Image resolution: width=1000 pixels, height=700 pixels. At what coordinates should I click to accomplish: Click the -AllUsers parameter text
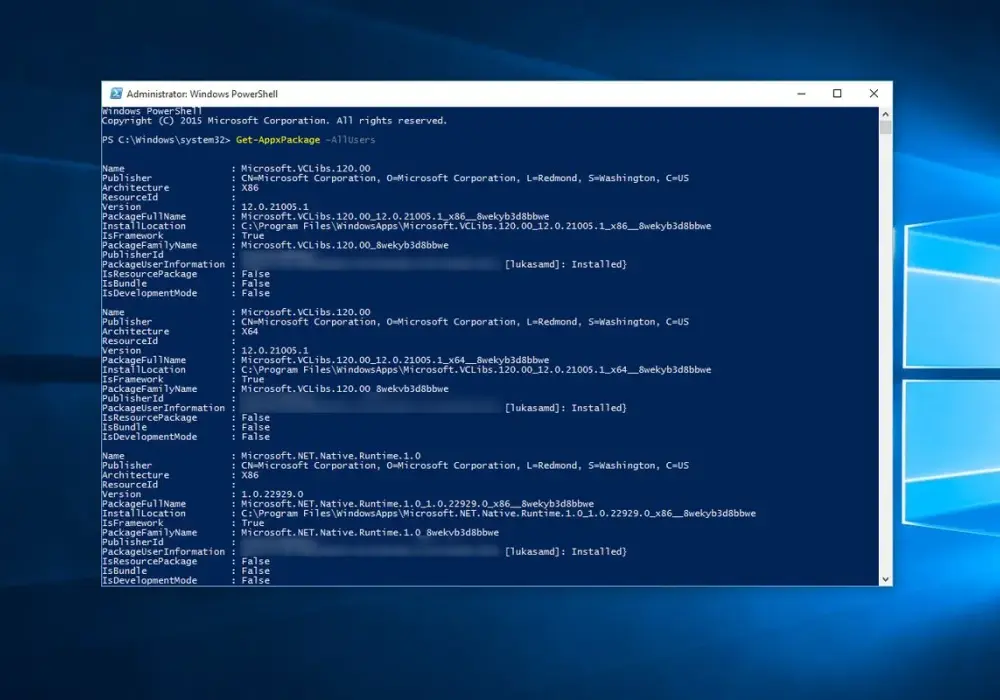pos(350,140)
